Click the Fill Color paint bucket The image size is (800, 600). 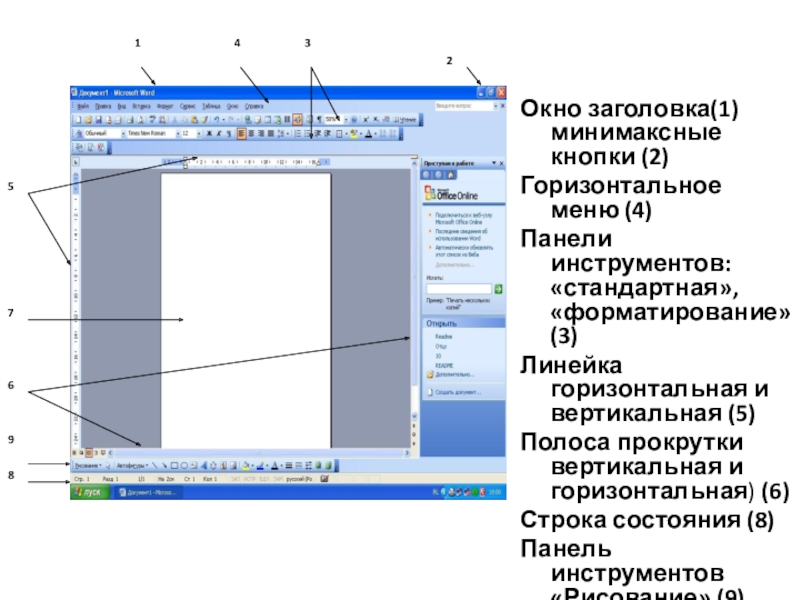pos(245,465)
